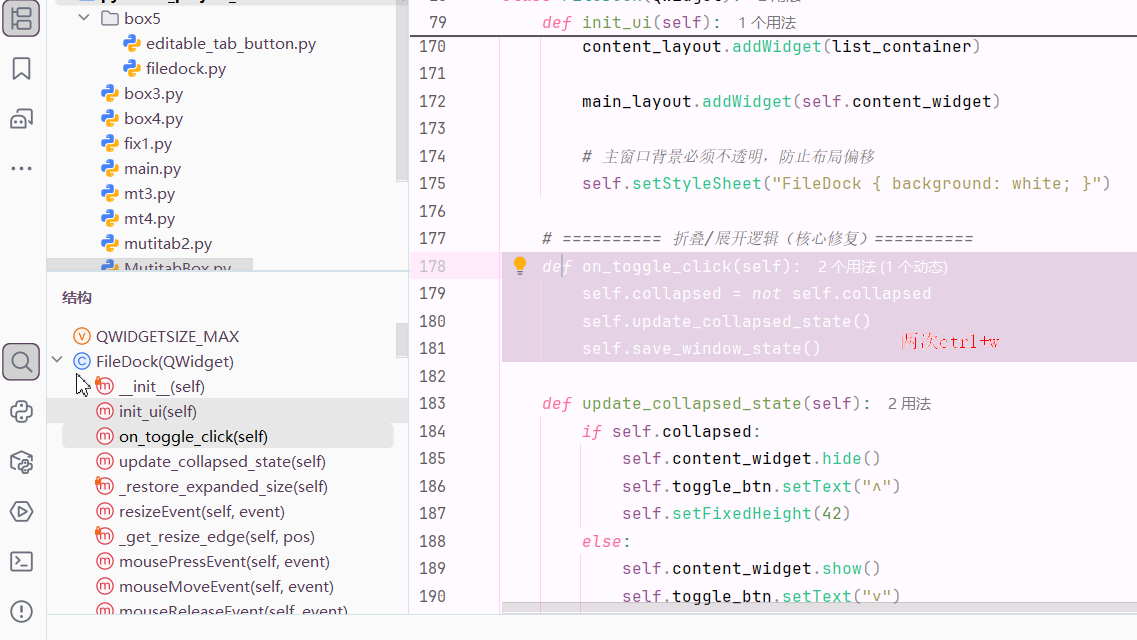Click content_layout.addWidget(list_container) line

pyautogui.click(x=780, y=46)
